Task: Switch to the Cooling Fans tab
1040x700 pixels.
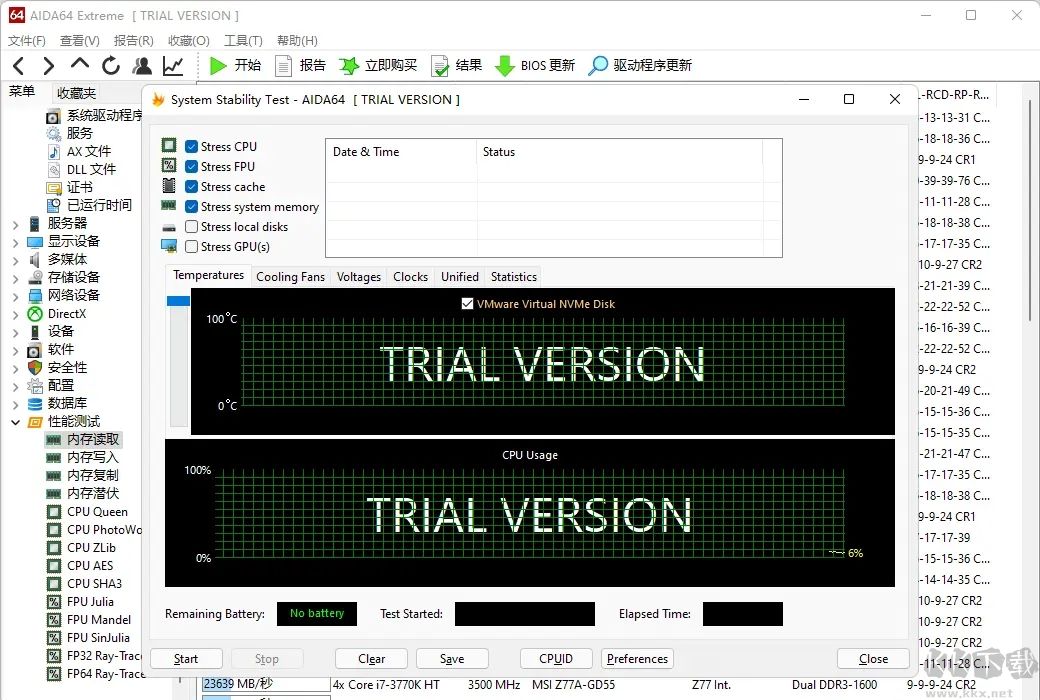Action: pos(290,277)
